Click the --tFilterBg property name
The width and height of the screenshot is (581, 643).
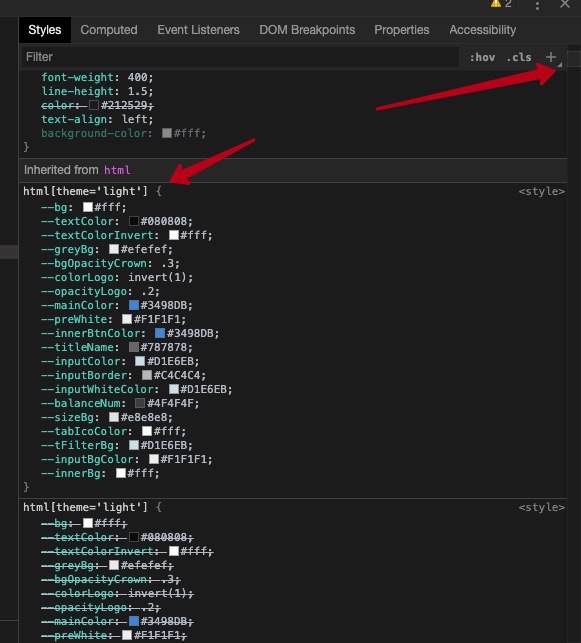pos(77,445)
